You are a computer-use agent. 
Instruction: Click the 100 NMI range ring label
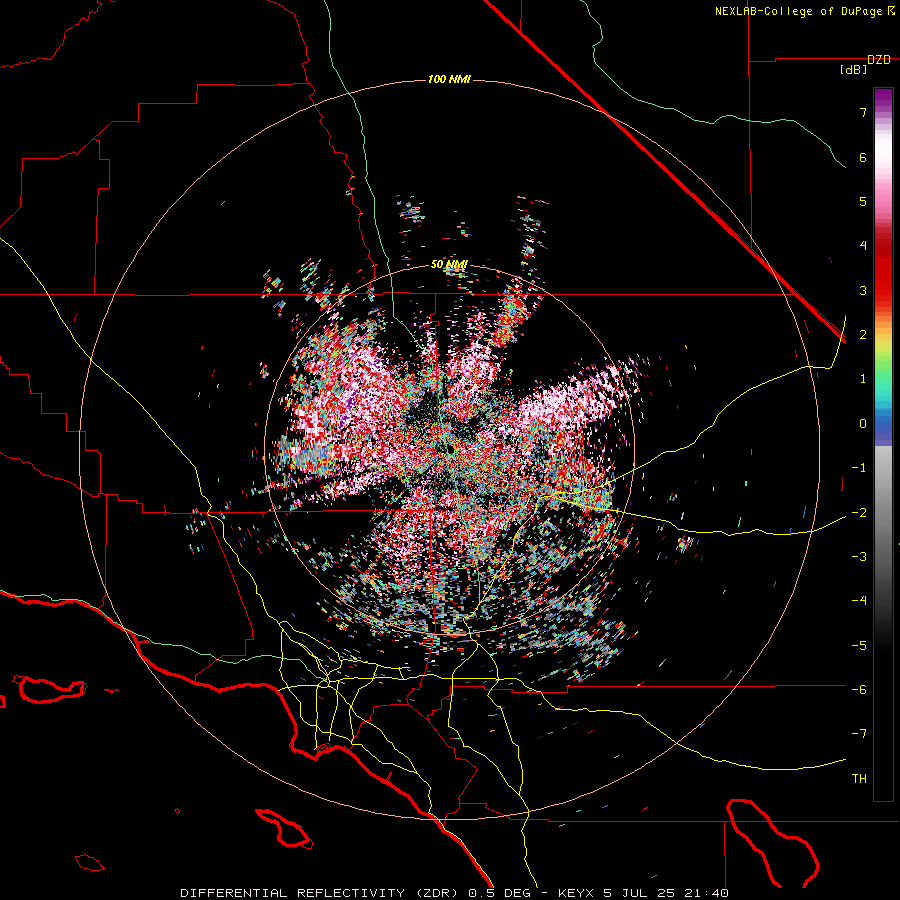(x=449, y=79)
